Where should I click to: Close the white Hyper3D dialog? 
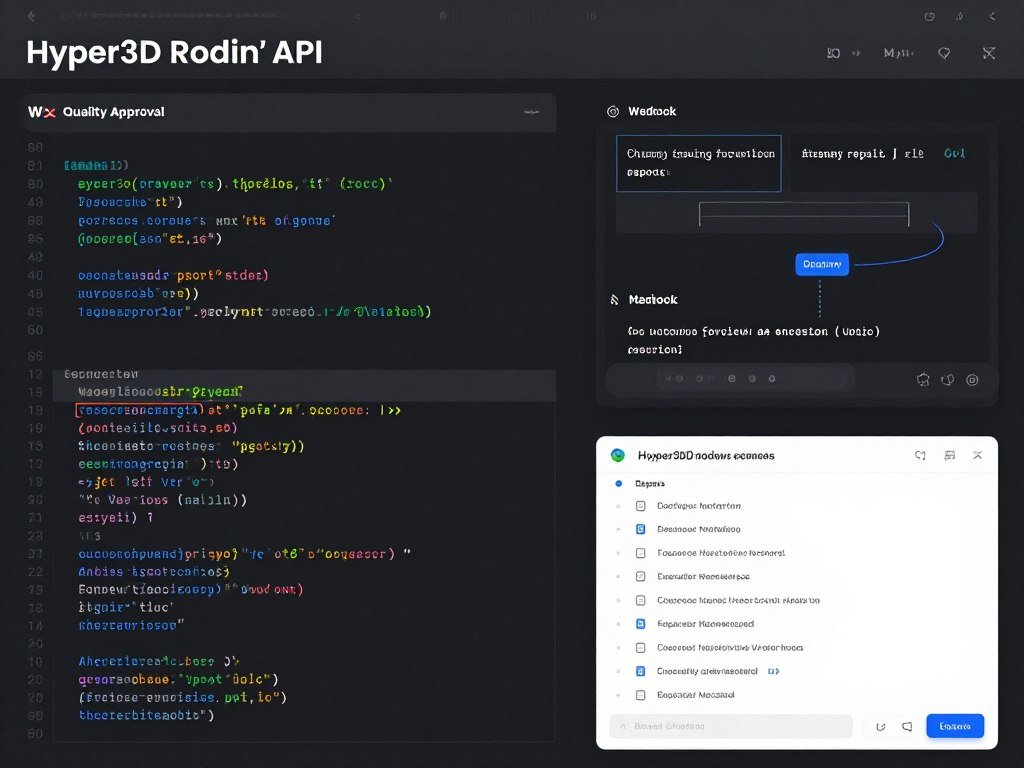[x=978, y=455]
